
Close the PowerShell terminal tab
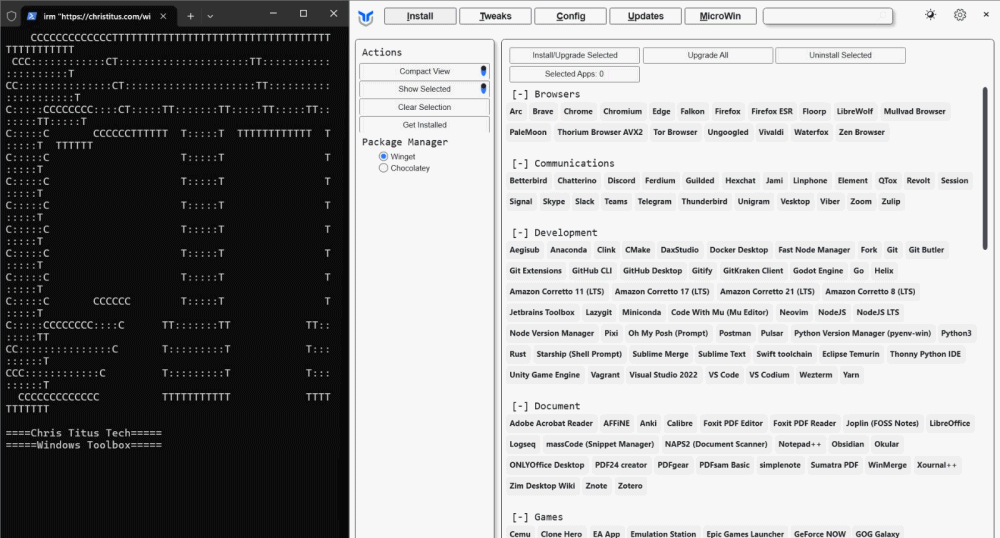tap(163, 16)
